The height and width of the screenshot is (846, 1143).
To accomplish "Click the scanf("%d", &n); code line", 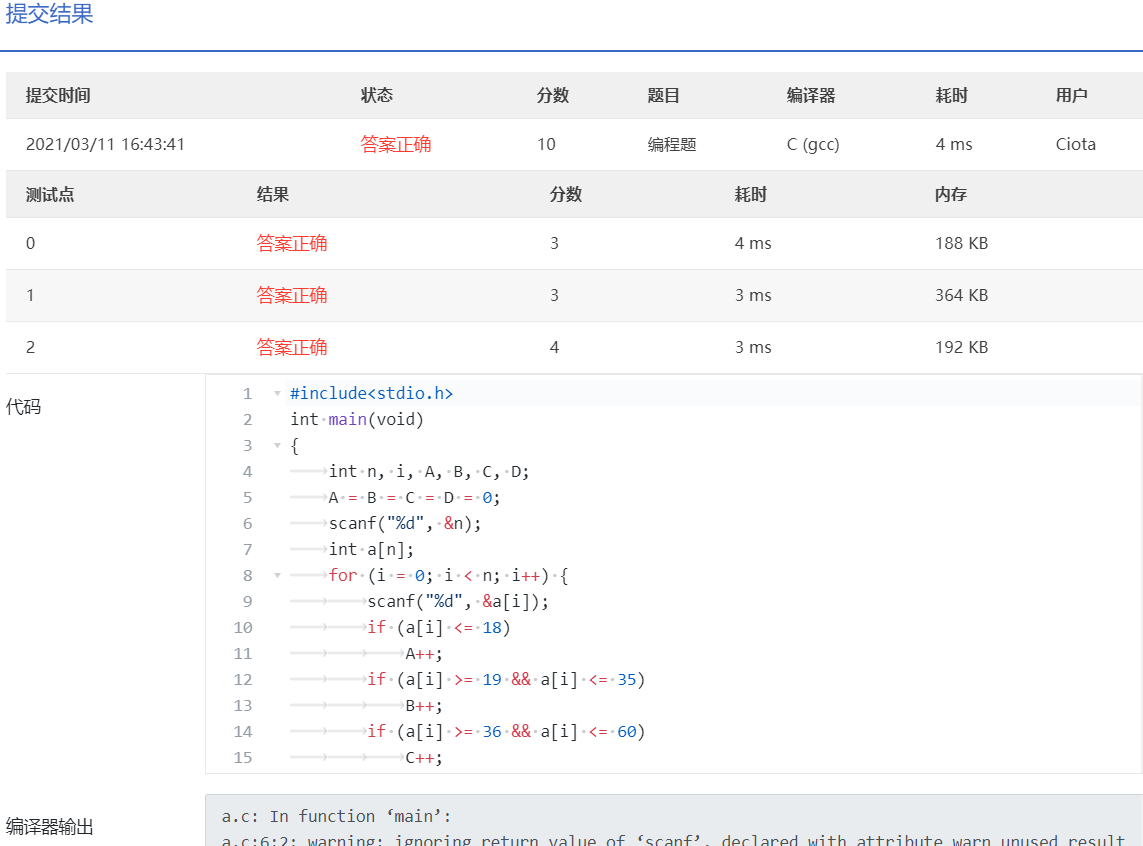I will click(405, 523).
